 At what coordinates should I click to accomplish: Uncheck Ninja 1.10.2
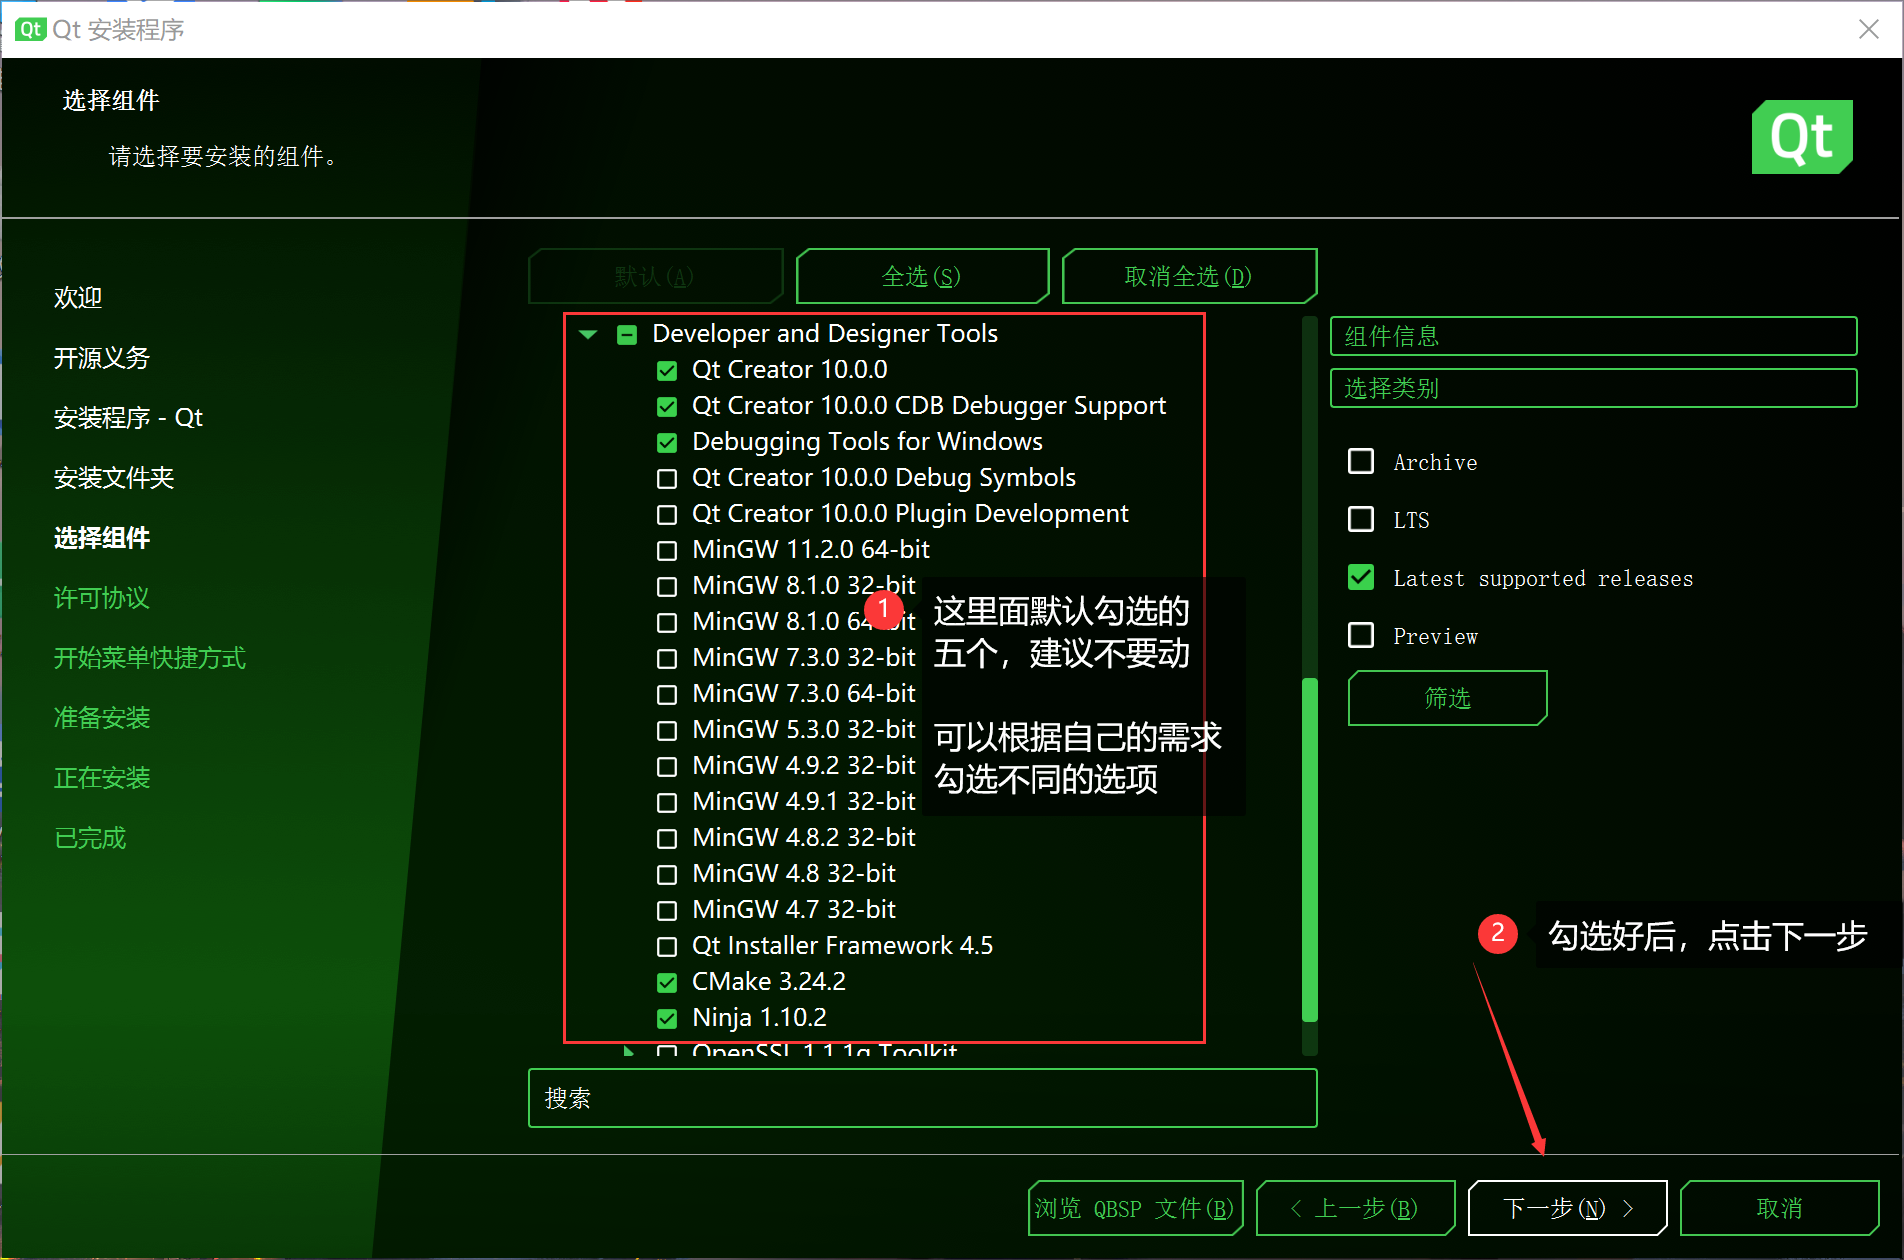[667, 1018]
